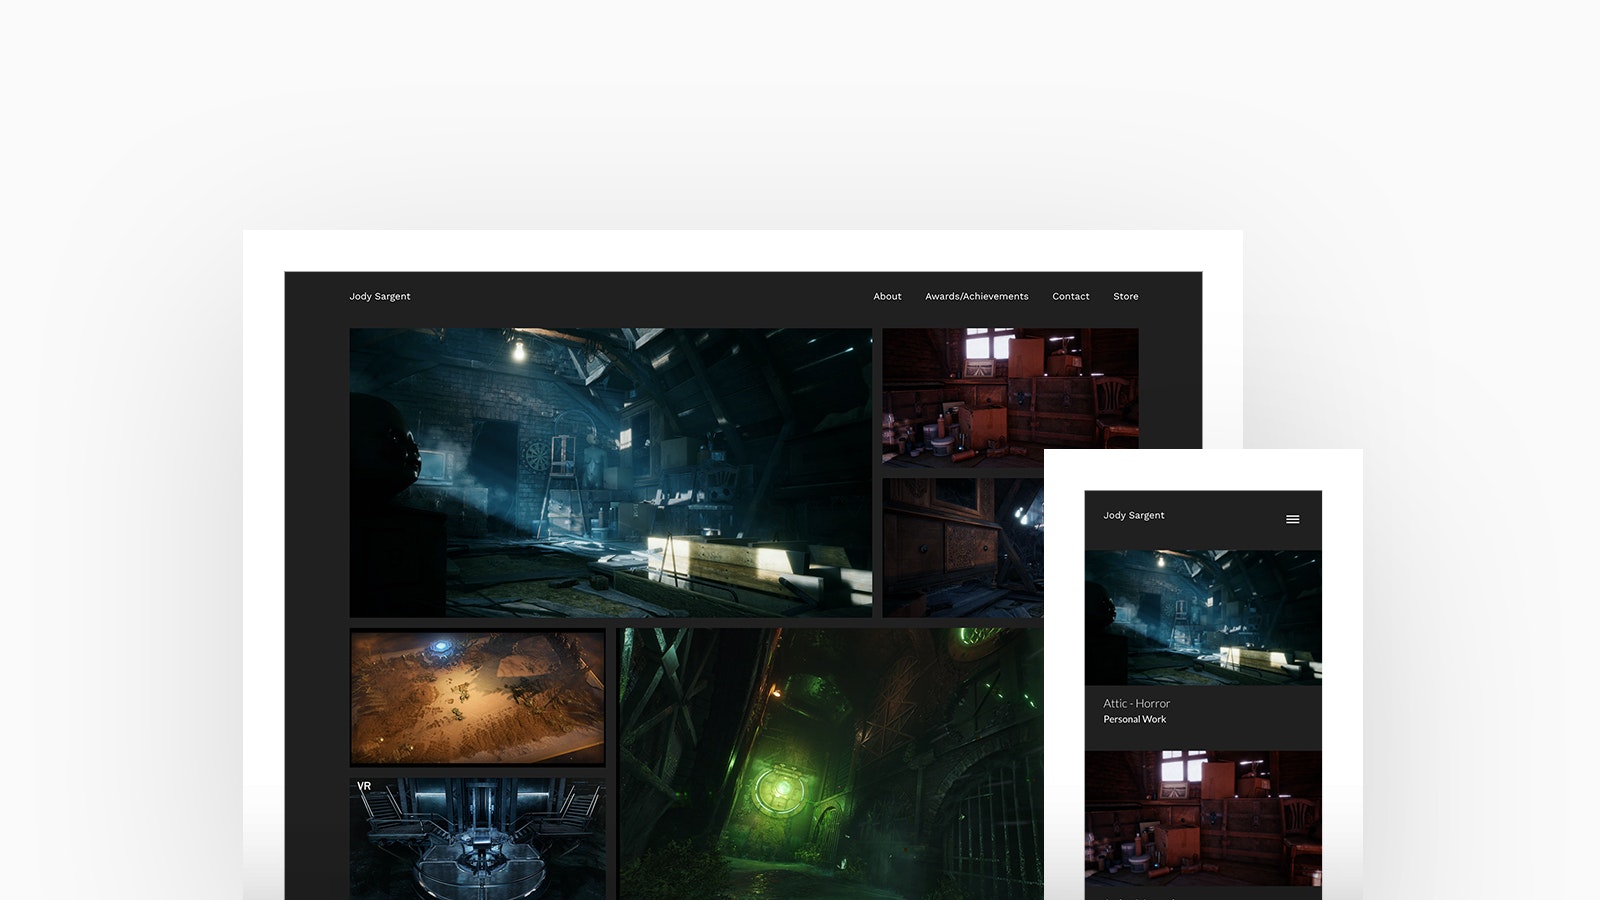Open the mobile hamburger menu icon
1600x900 pixels.
coord(1292,519)
